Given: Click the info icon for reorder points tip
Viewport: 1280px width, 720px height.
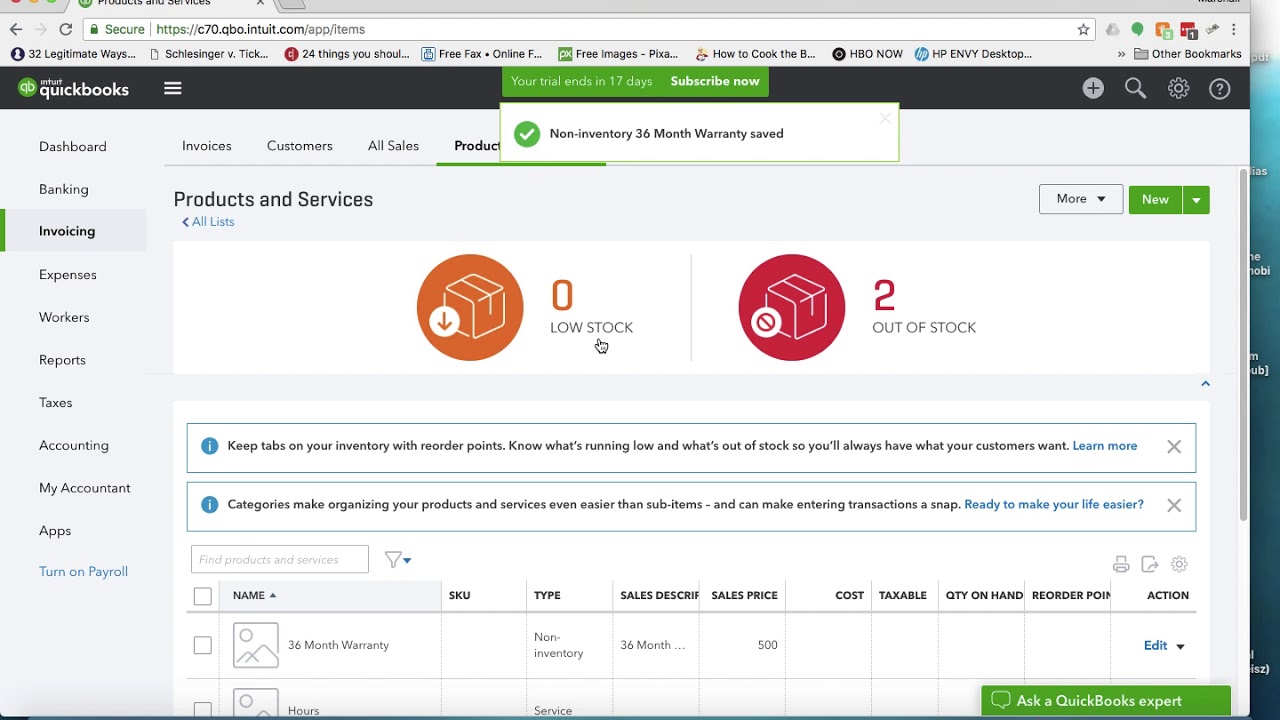Looking at the screenshot, I should pyautogui.click(x=209, y=446).
